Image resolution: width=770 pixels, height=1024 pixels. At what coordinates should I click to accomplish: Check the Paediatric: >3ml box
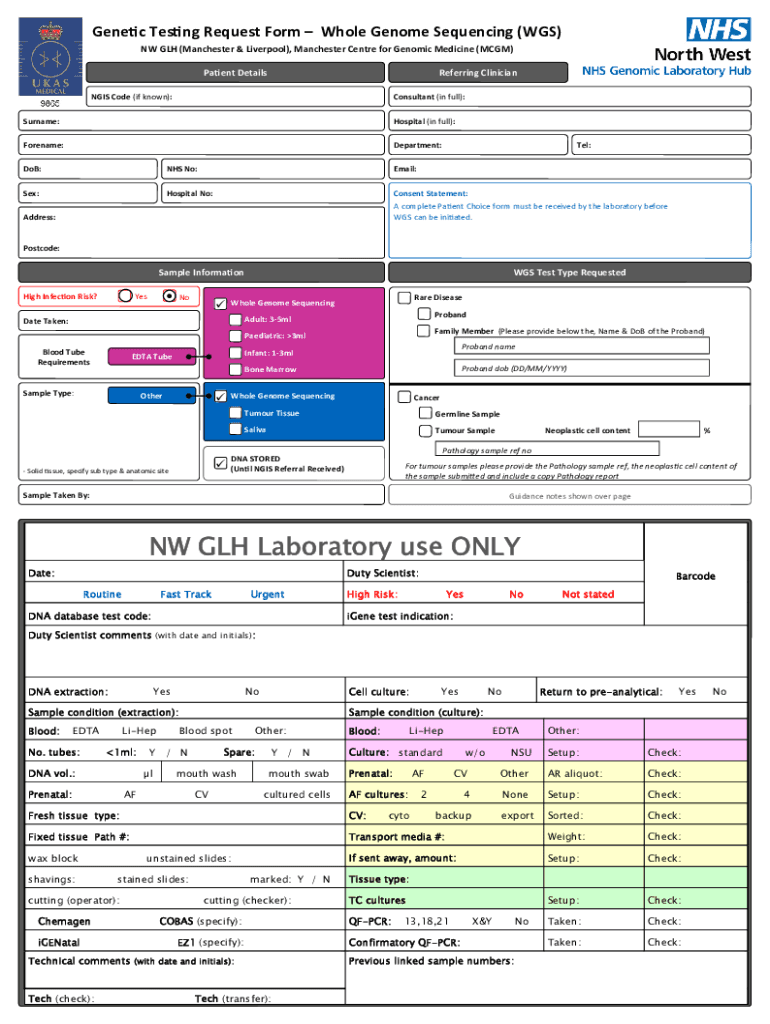235,336
